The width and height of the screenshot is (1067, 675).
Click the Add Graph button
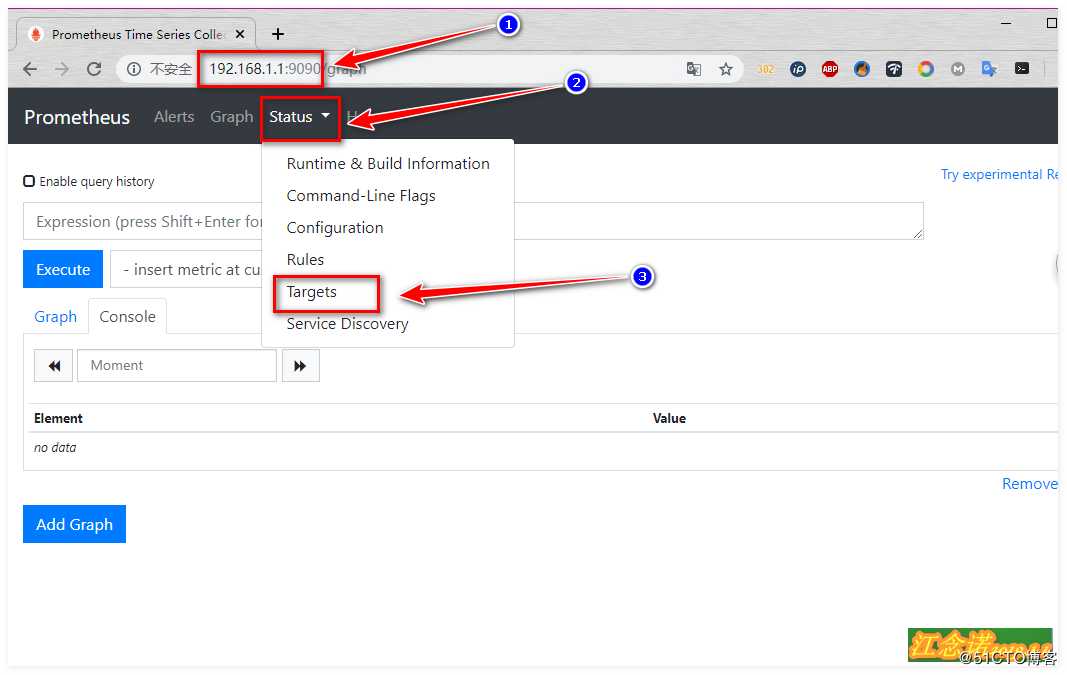pos(74,524)
